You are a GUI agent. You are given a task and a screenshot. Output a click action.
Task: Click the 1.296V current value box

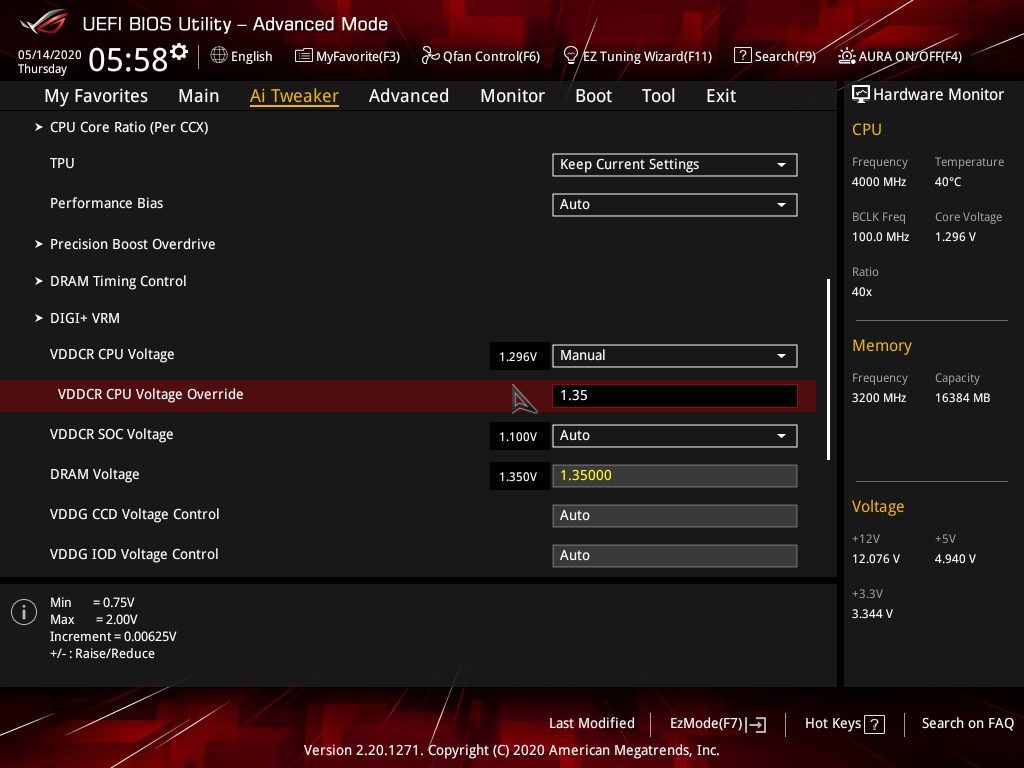click(x=519, y=357)
